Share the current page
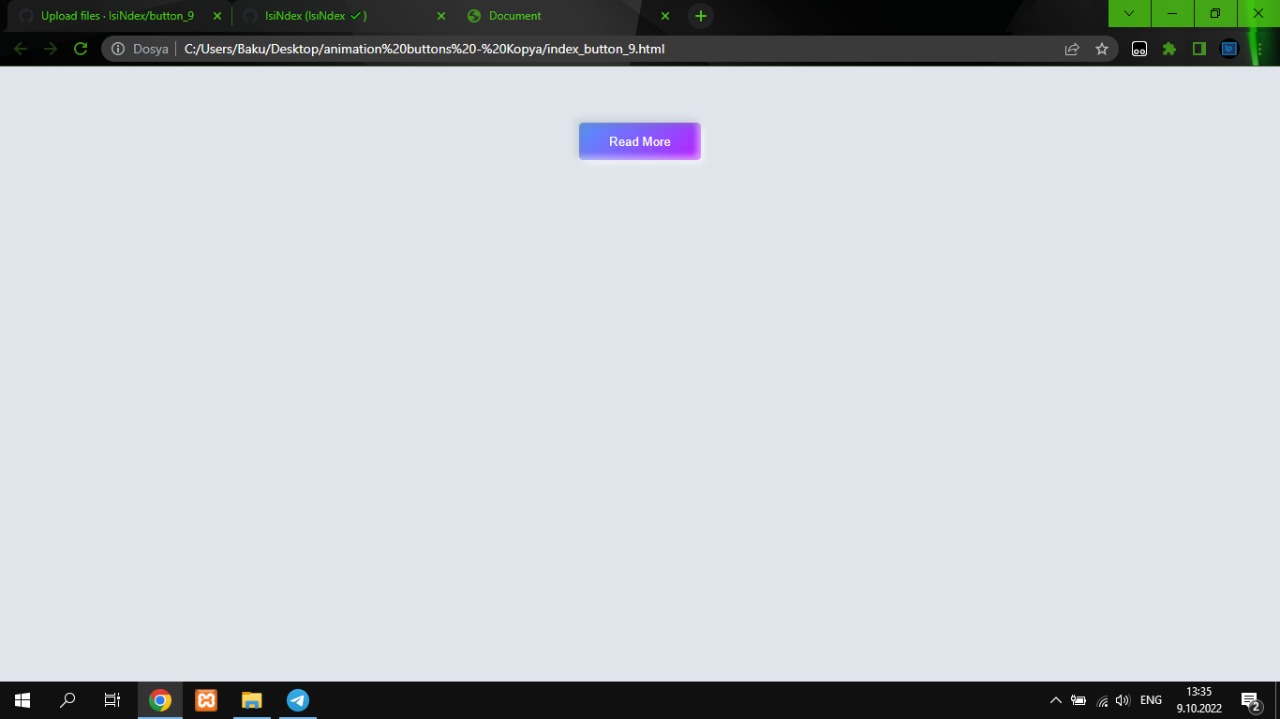This screenshot has width=1280, height=719. 1071,48
